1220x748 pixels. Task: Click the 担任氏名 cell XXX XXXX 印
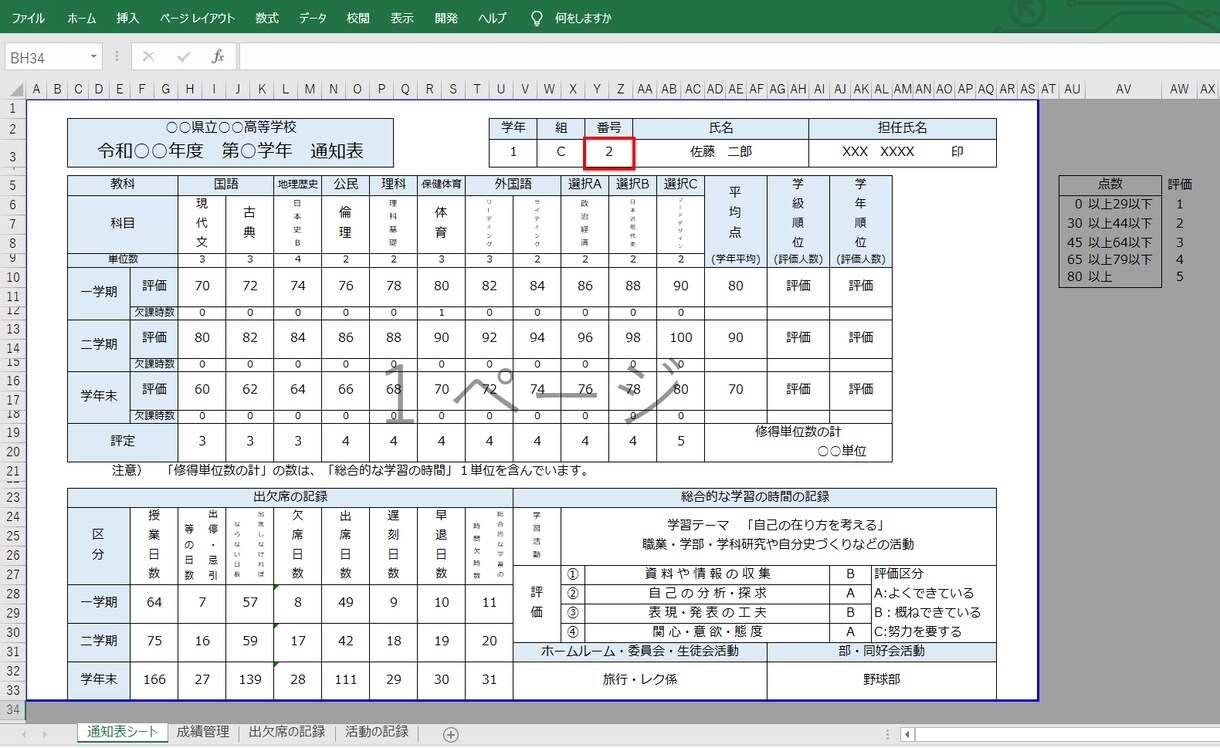(902, 153)
